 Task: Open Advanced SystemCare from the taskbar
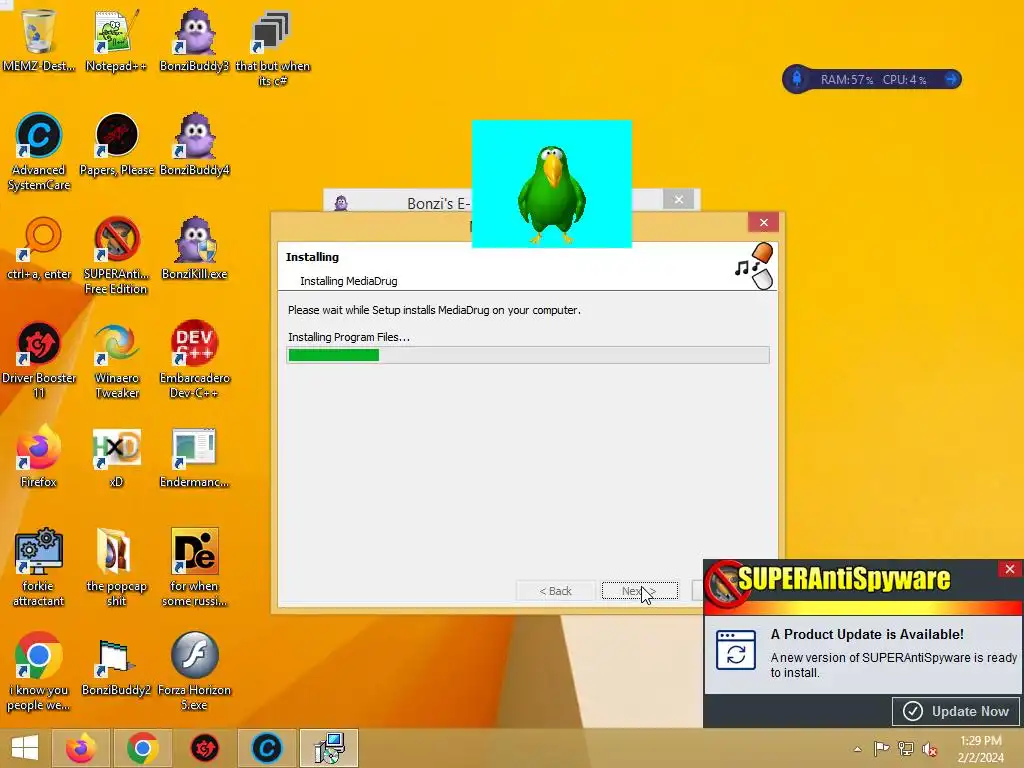click(266, 748)
